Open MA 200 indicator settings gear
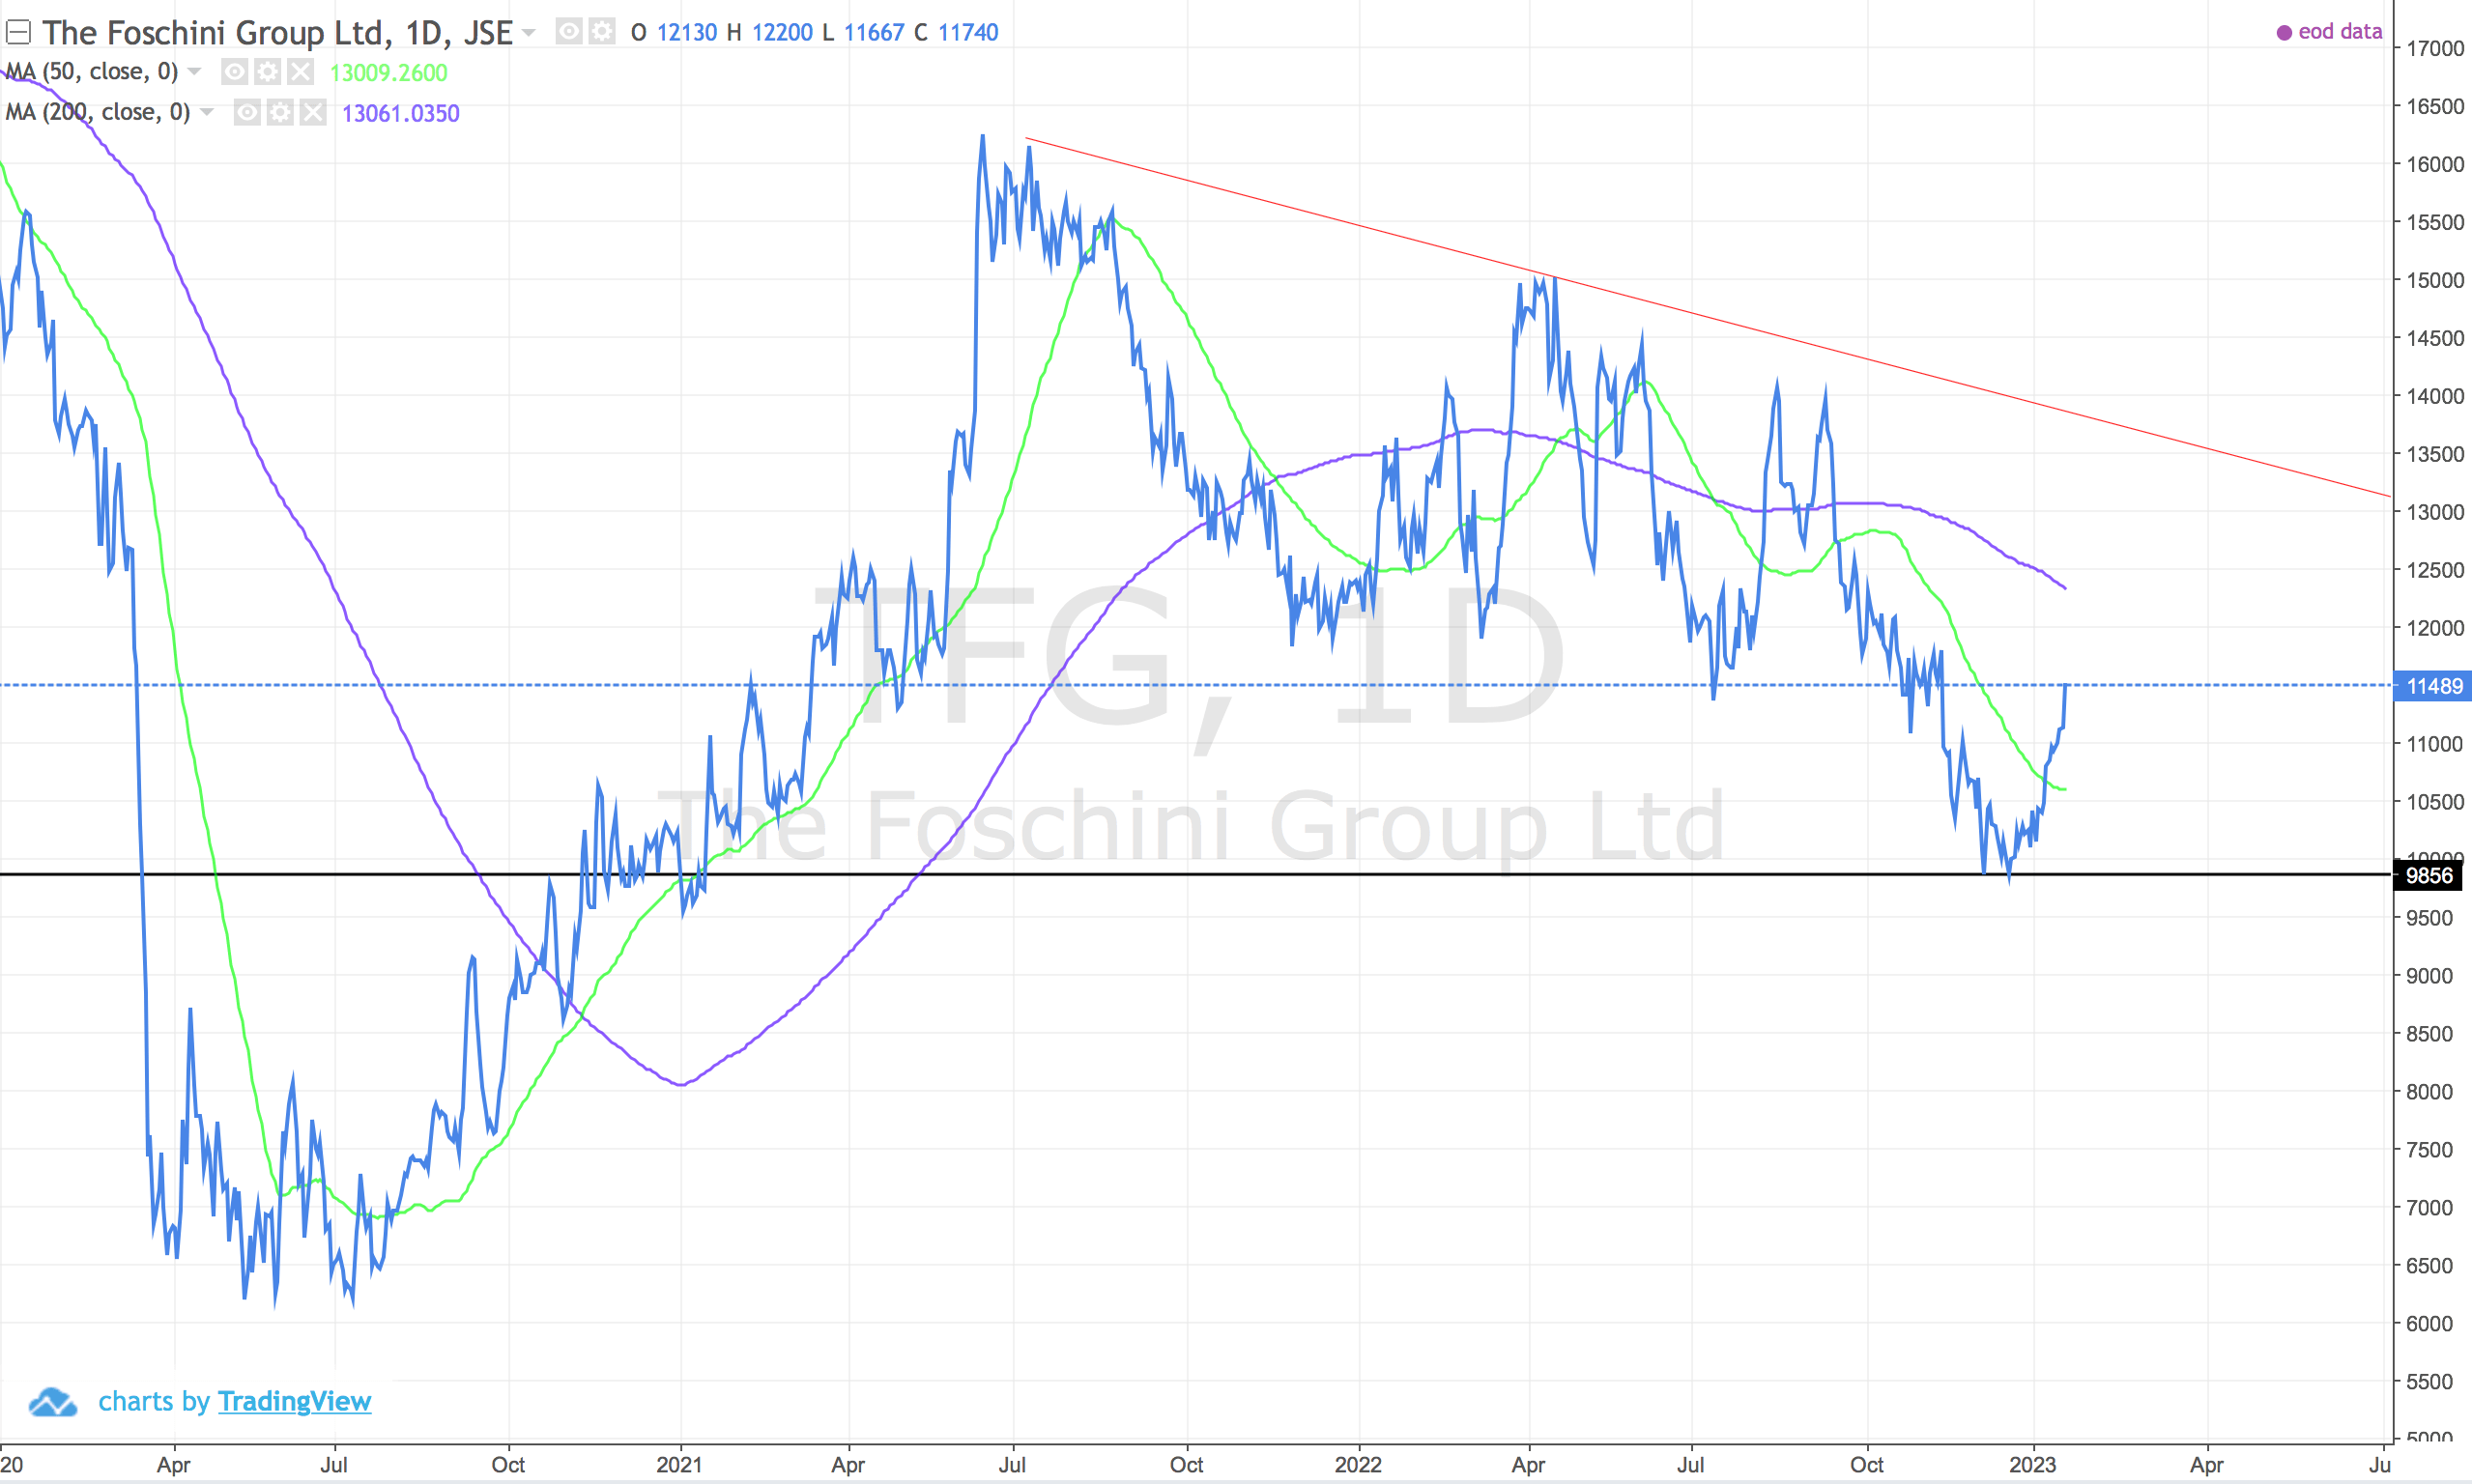This screenshot has width=2472, height=1484. coord(280,112)
